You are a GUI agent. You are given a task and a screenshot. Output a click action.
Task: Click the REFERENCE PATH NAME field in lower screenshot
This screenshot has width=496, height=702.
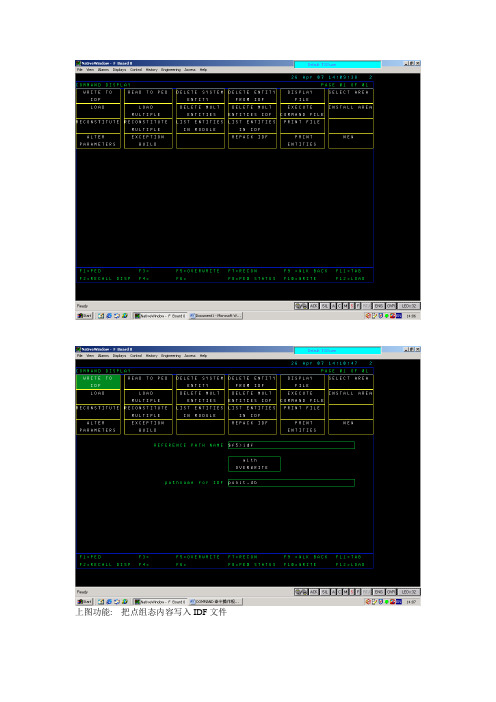coord(291,445)
